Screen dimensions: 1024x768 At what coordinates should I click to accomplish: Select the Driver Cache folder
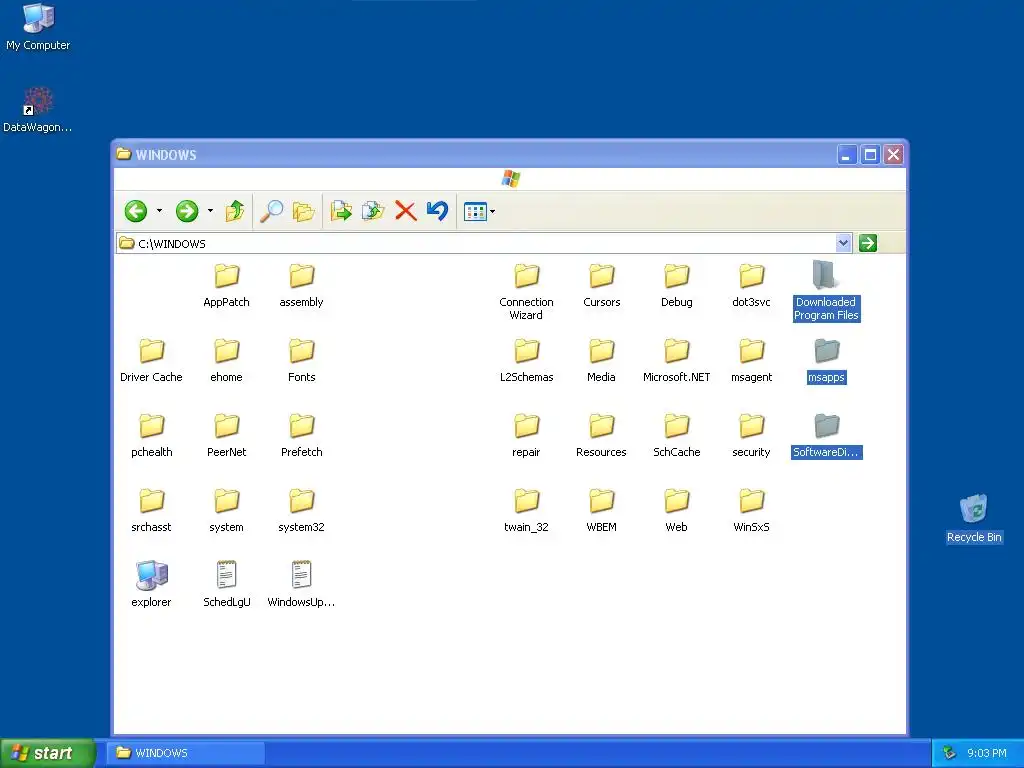point(152,360)
